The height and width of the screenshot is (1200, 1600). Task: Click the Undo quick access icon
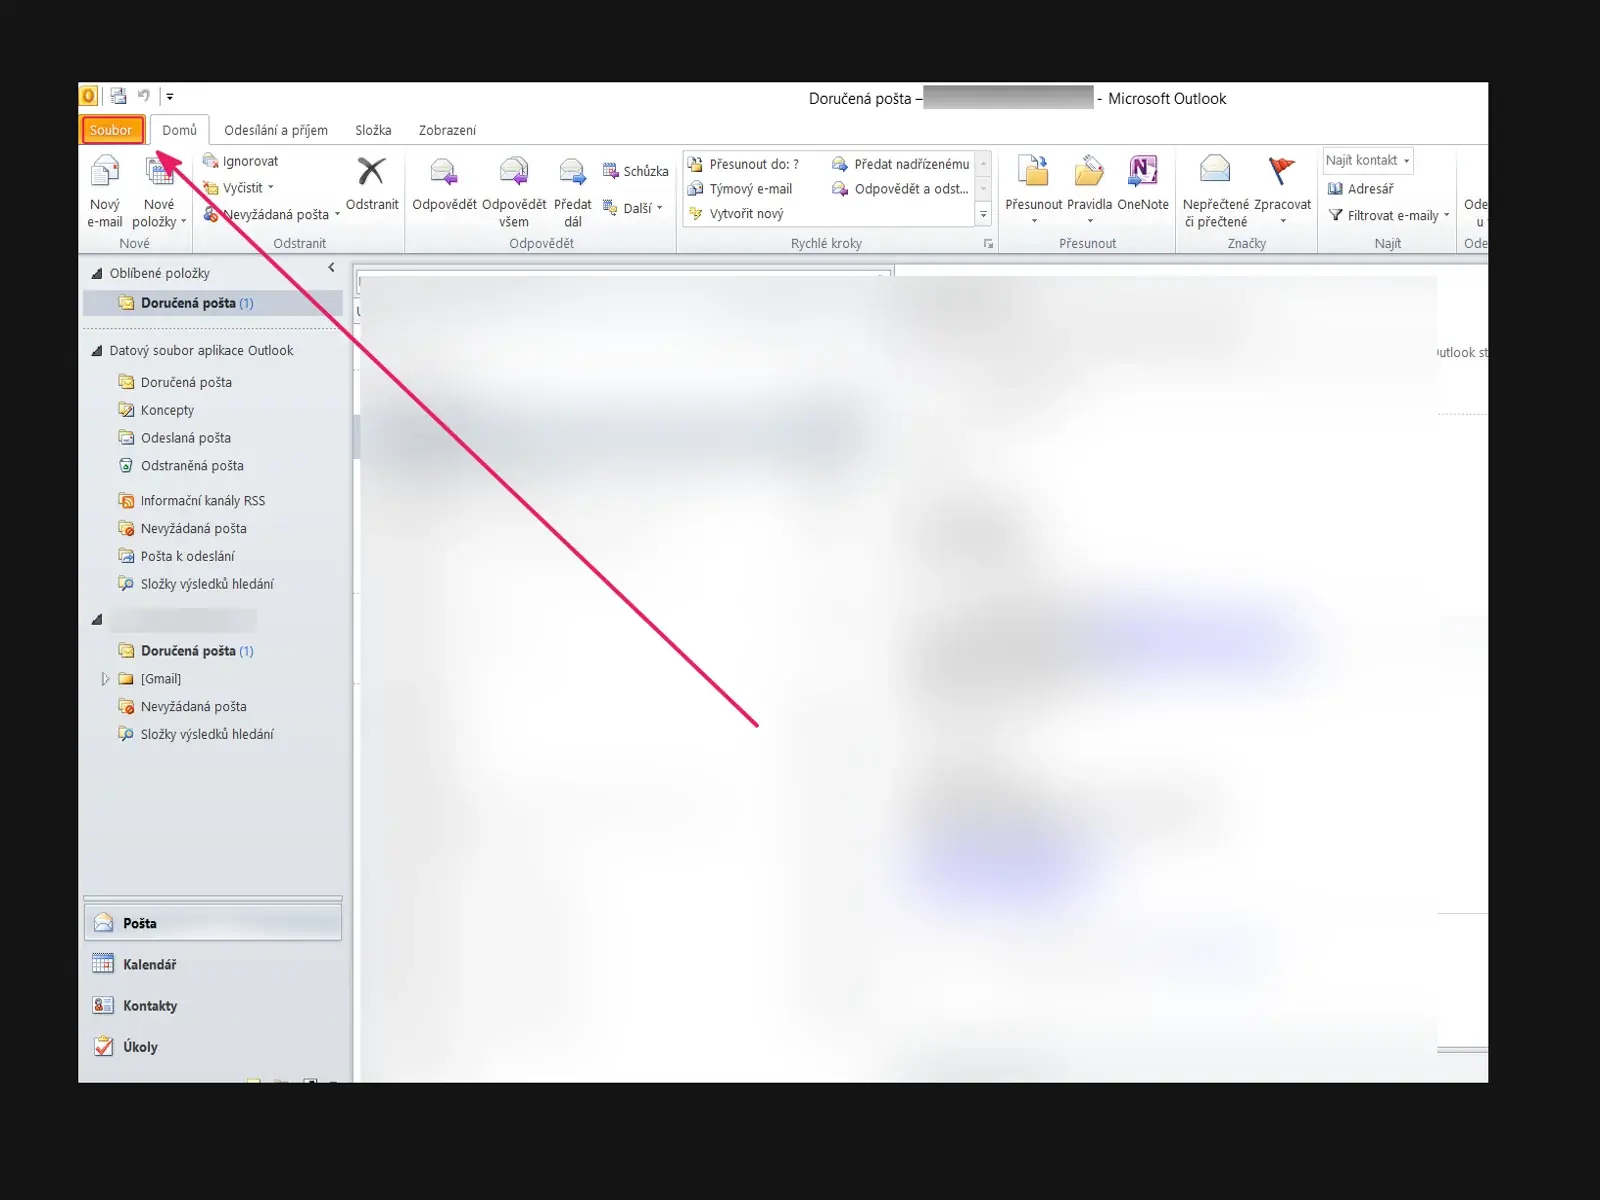144,96
